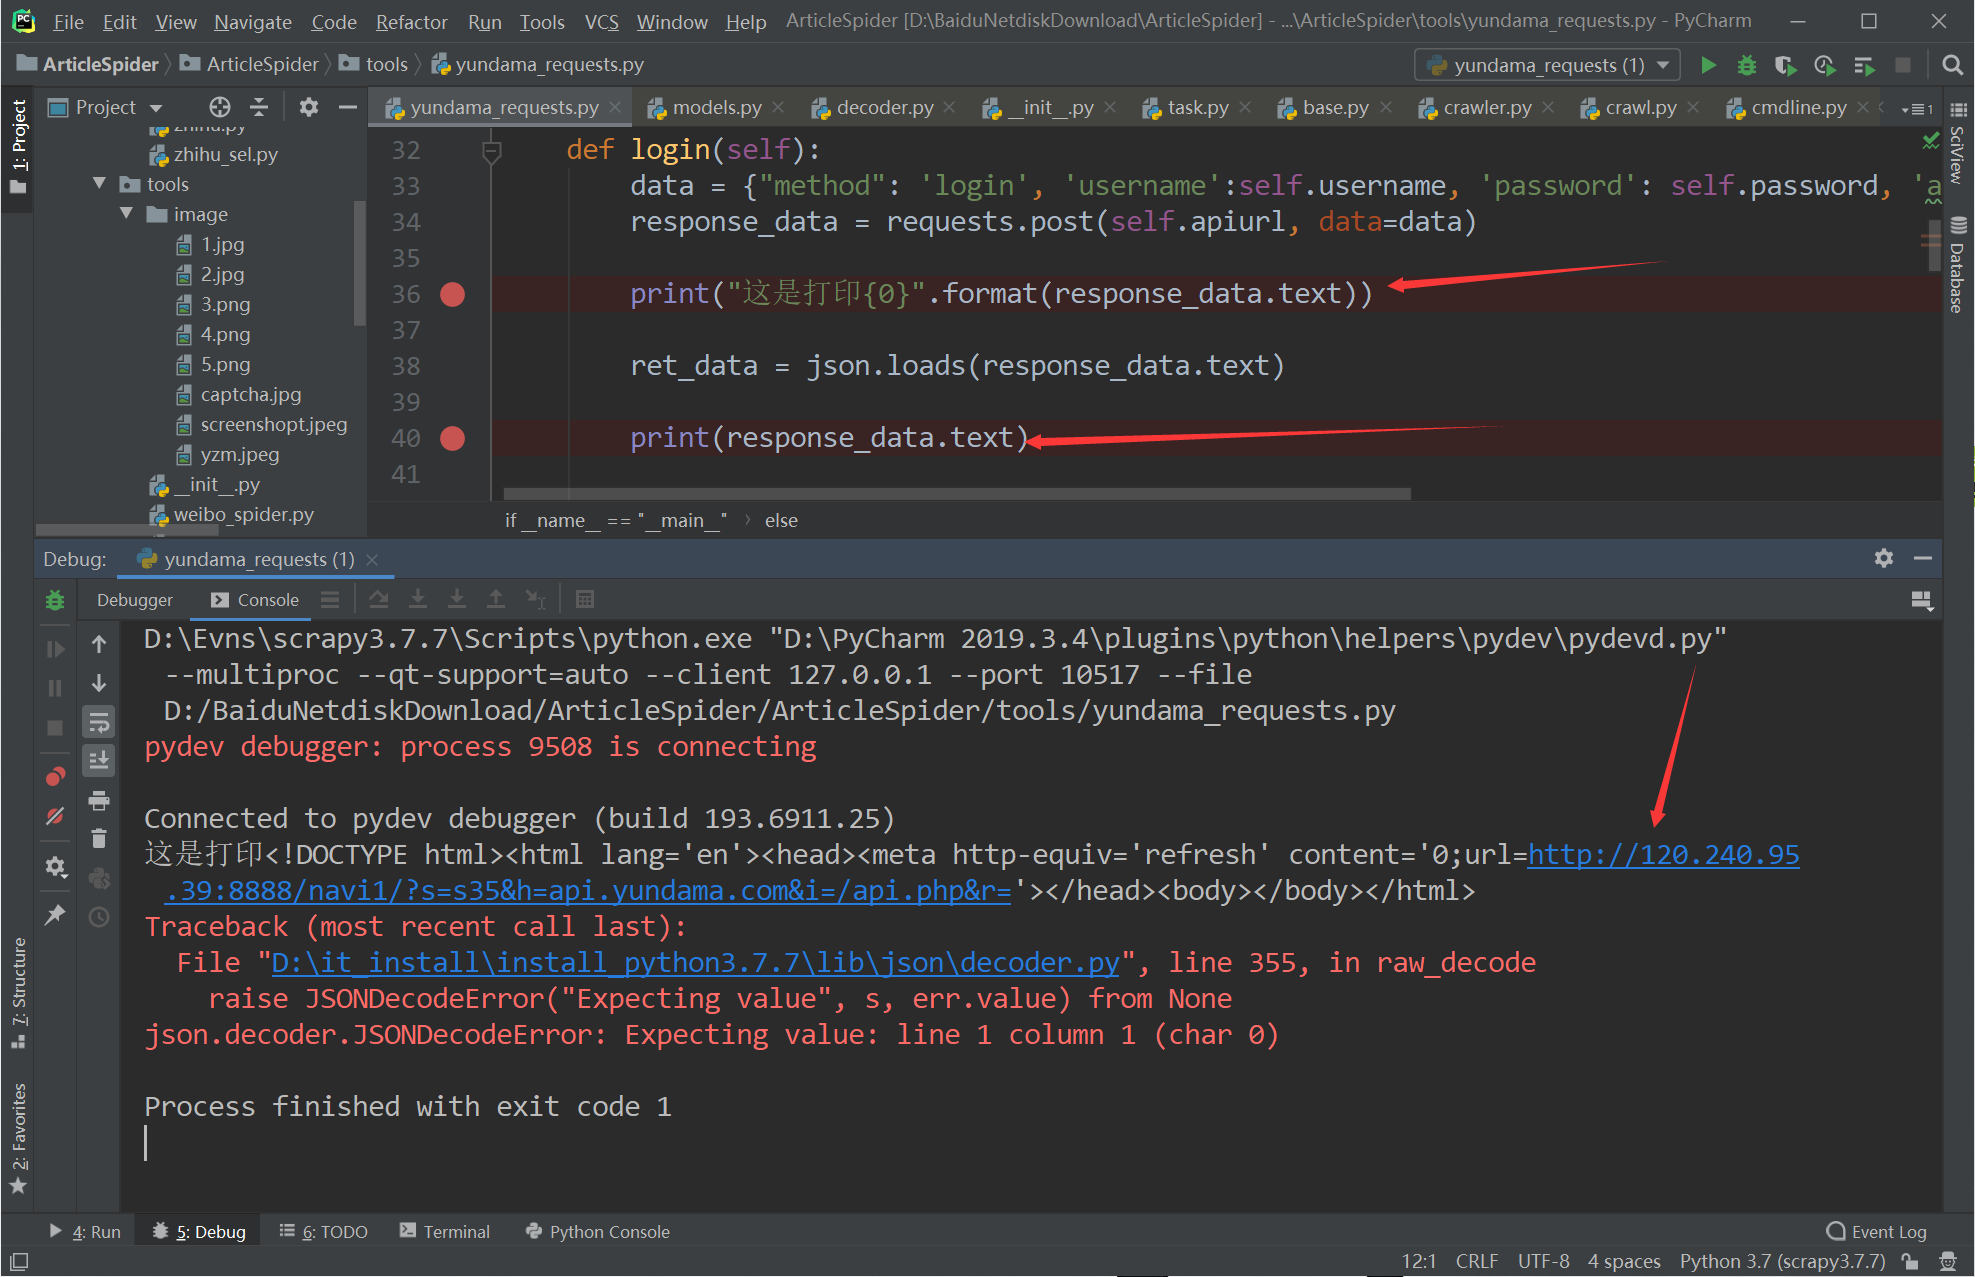Select captcha.jpg in project tree
The image size is (1975, 1277).
[x=250, y=394]
